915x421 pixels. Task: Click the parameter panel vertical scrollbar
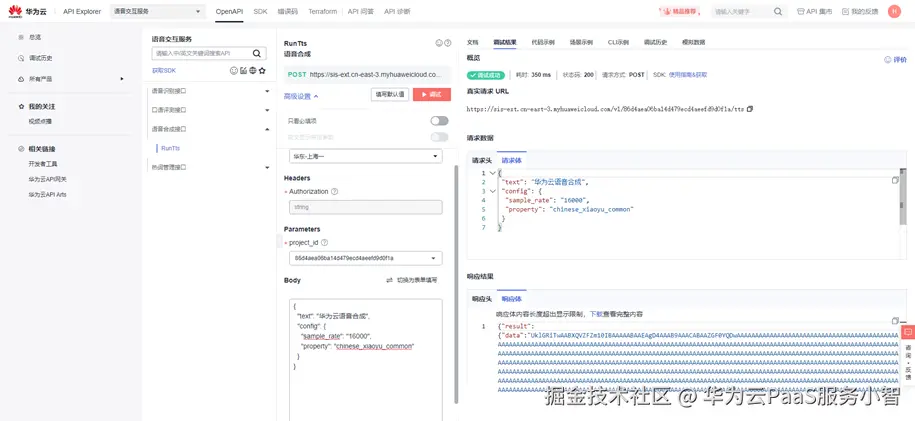click(x=456, y=283)
